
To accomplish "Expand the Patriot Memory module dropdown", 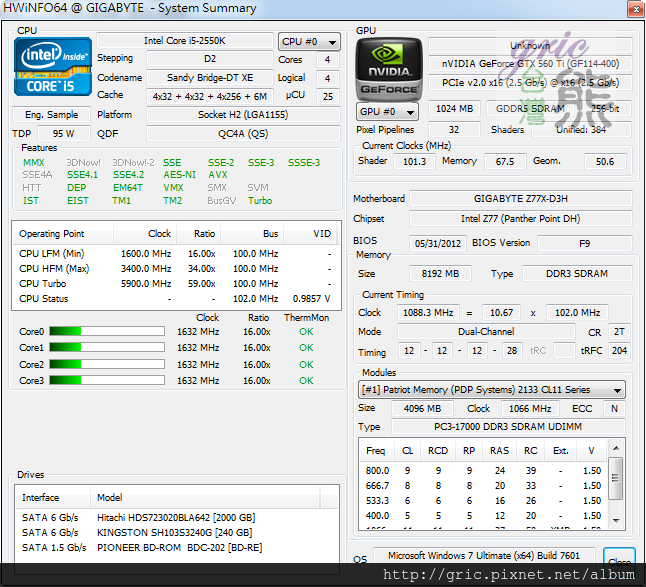I will tap(492, 390).
